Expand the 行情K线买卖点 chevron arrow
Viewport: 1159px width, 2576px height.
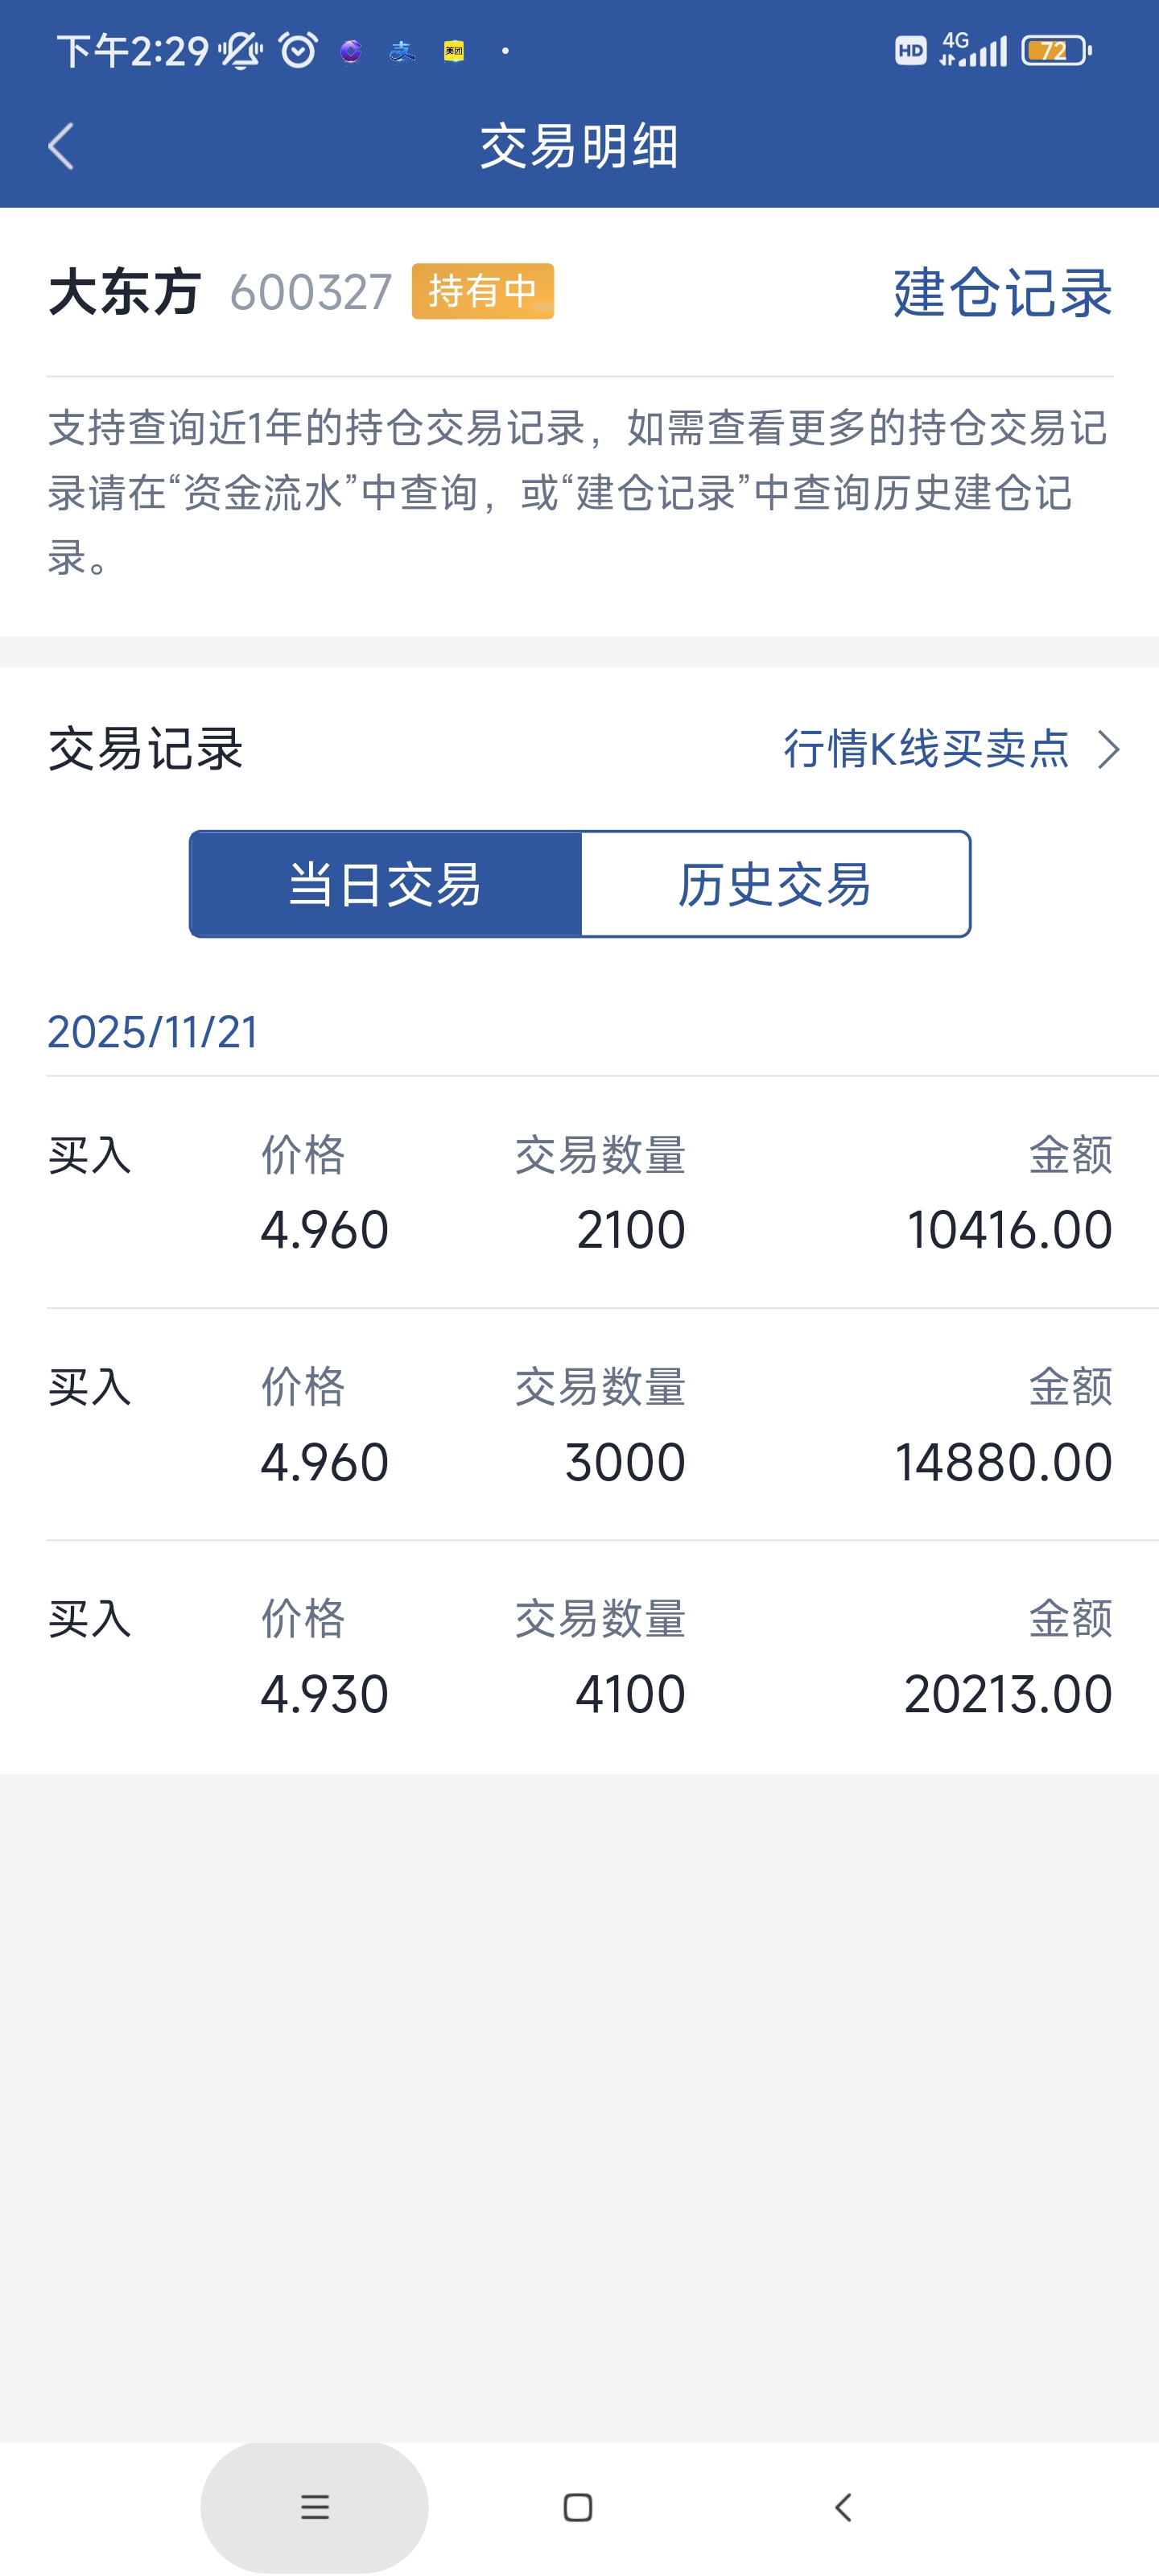(x=1108, y=750)
